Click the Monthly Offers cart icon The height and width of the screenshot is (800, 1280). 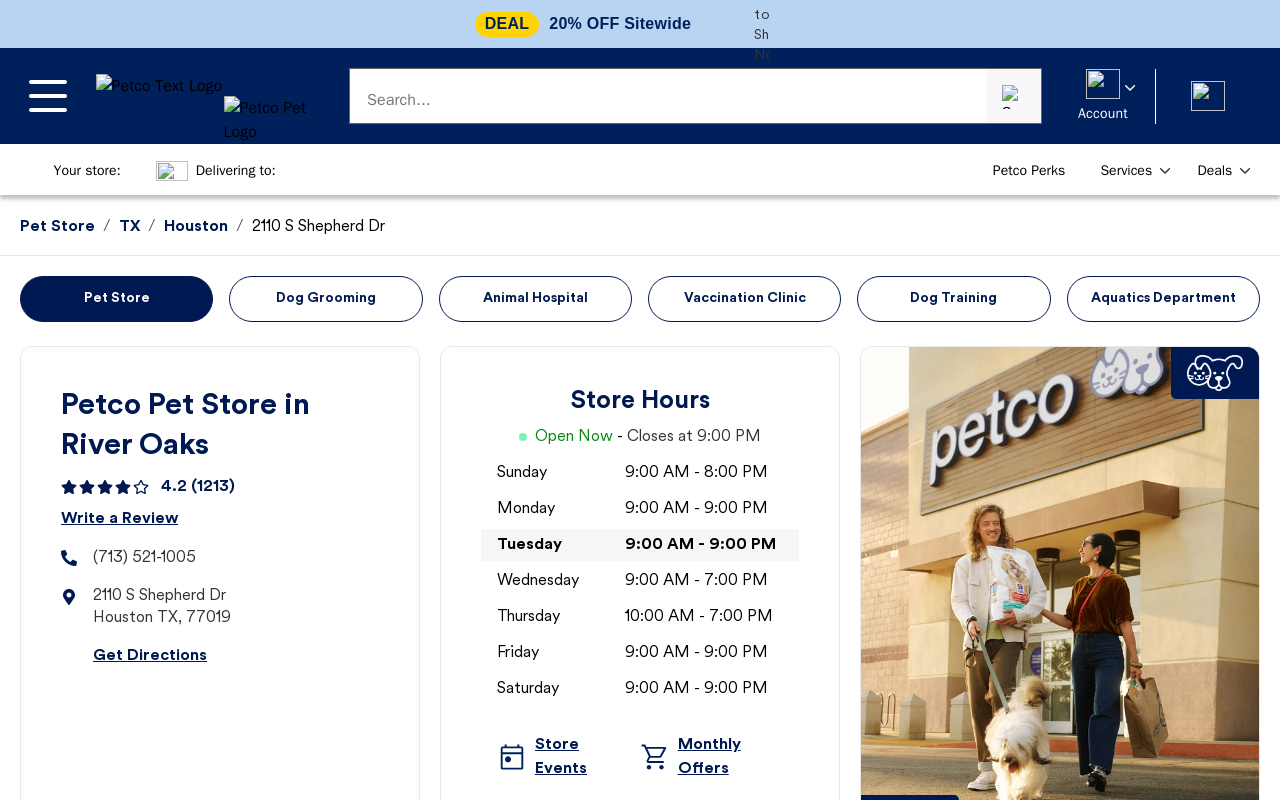pyautogui.click(x=654, y=757)
